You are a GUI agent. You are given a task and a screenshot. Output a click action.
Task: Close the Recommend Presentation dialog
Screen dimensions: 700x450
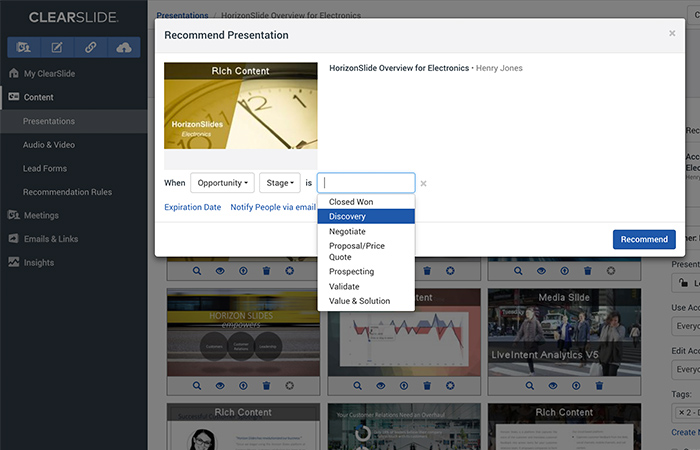coord(672,33)
